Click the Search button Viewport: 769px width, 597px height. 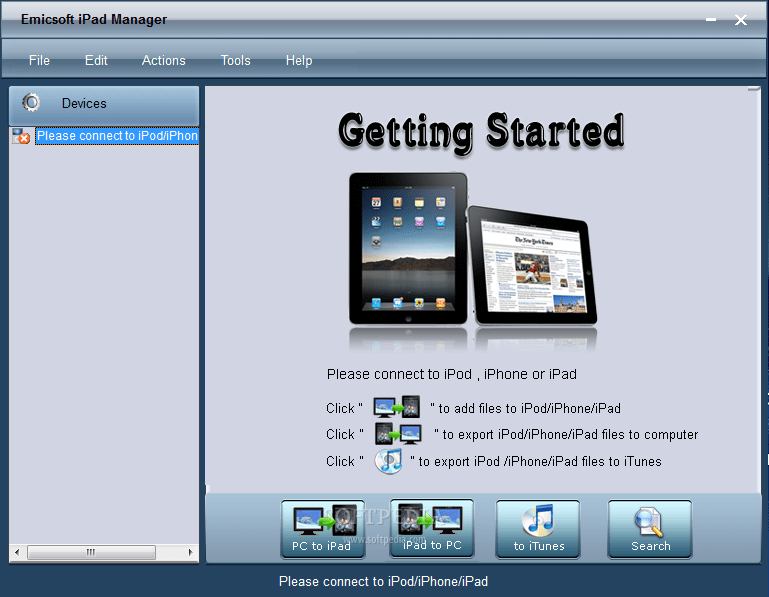650,529
